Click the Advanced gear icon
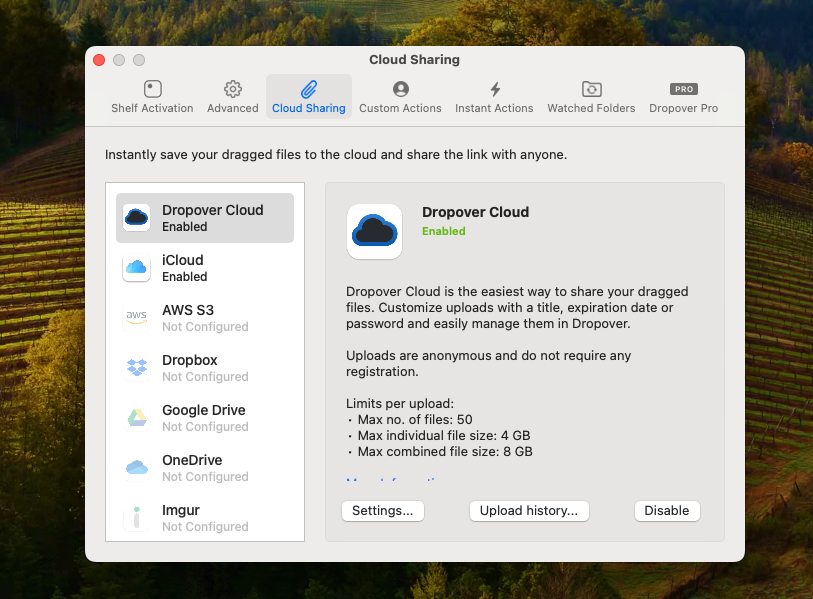Image resolution: width=813 pixels, height=599 pixels. pos(232,89)
